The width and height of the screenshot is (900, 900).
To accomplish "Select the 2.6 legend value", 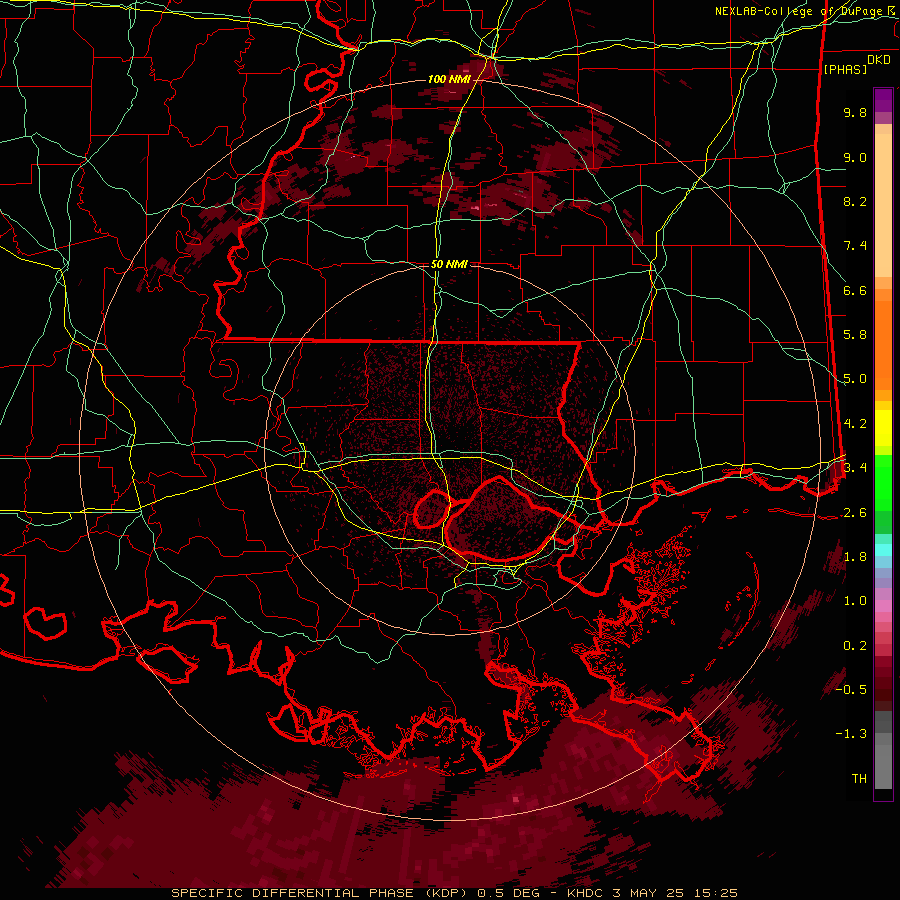I will point(855,513).
